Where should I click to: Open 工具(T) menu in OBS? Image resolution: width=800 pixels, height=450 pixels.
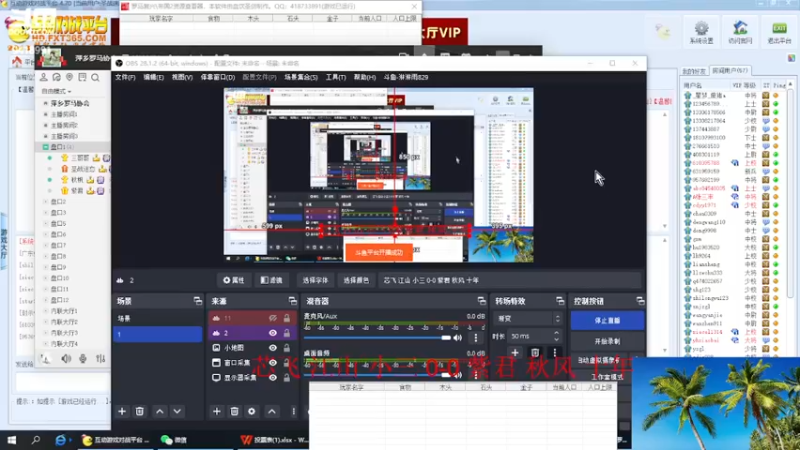pyautogui.click(x=335, y=77)
